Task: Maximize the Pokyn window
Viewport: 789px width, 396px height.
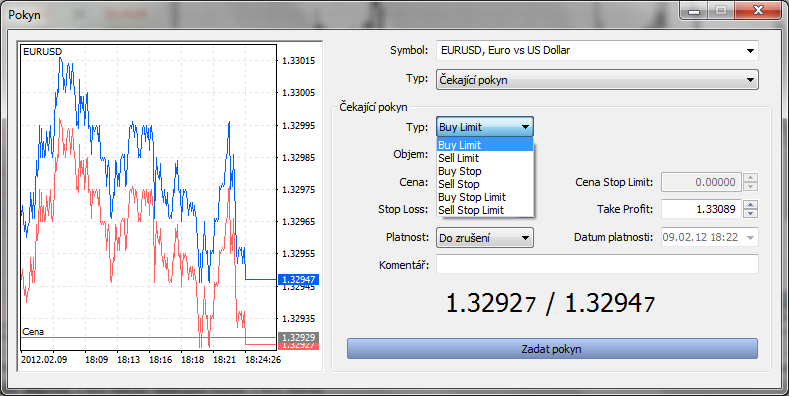Action: tap(721, 10)
